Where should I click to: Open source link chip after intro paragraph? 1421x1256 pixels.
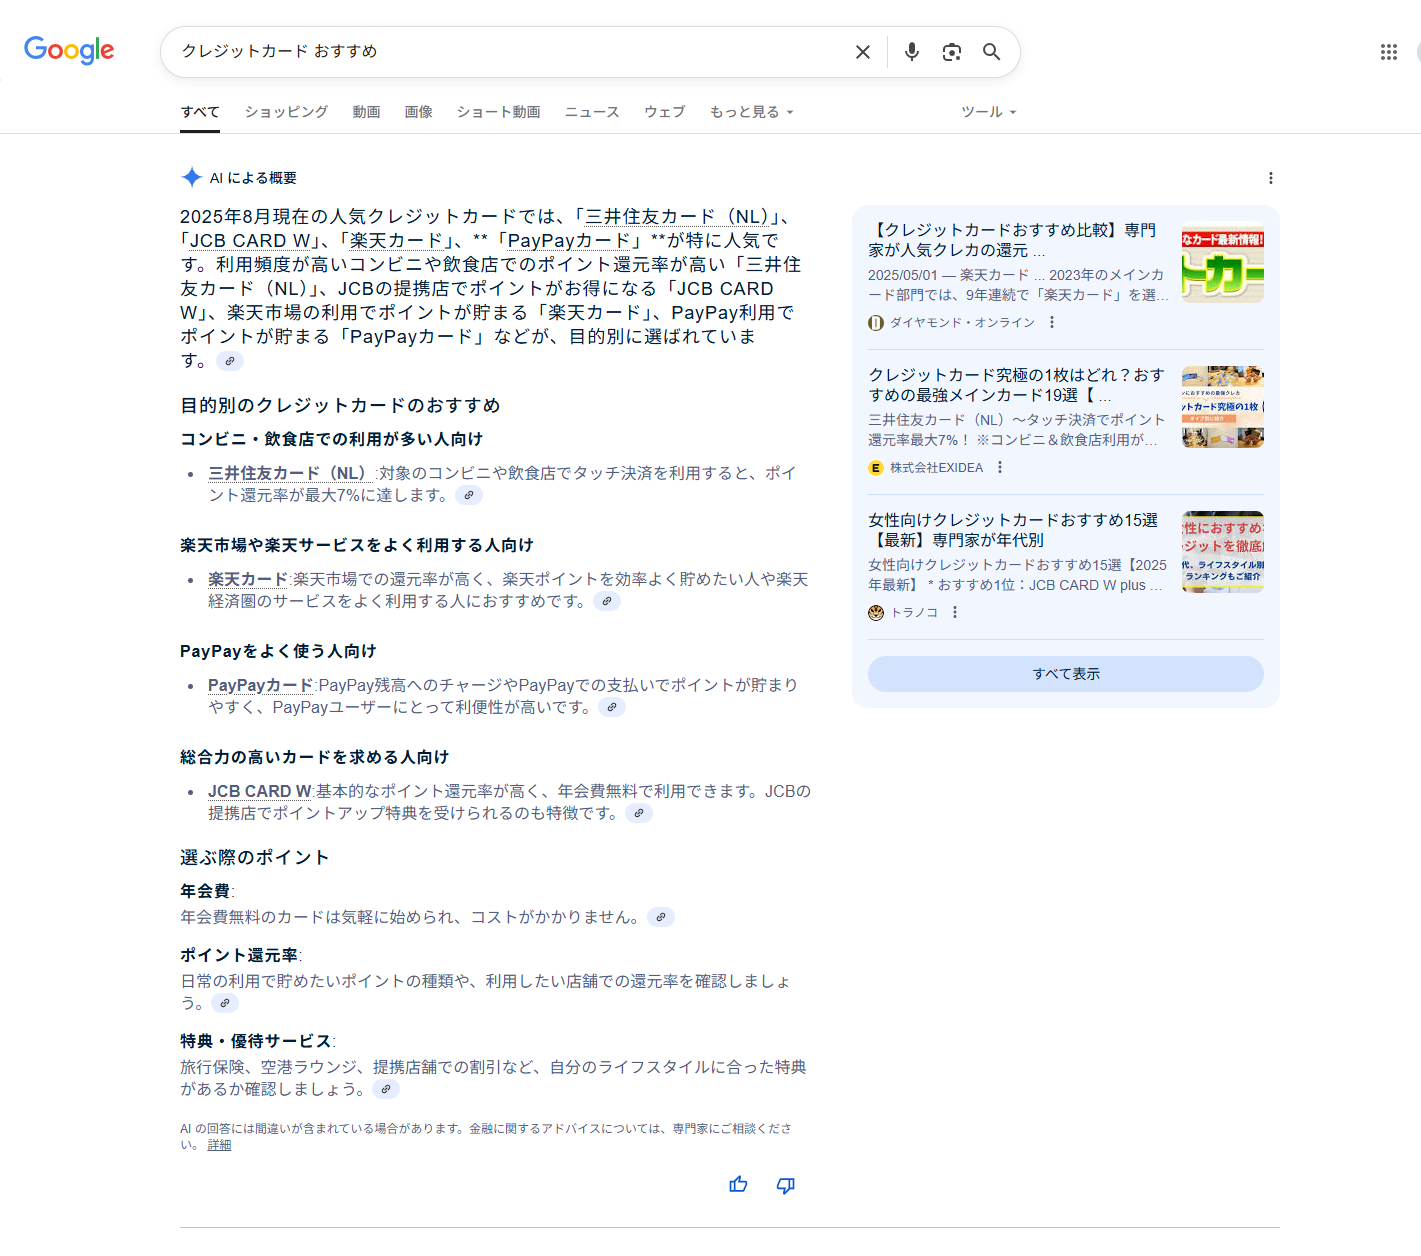[230, 361]
